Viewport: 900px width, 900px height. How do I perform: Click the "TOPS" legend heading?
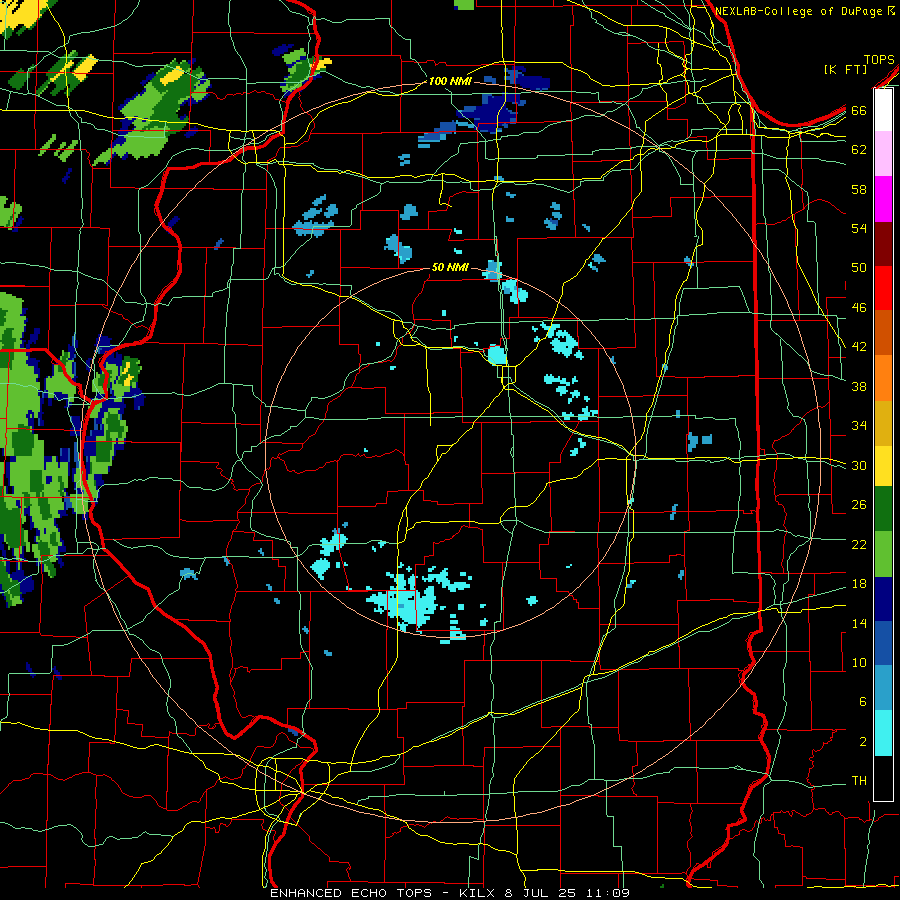[879, 59]
